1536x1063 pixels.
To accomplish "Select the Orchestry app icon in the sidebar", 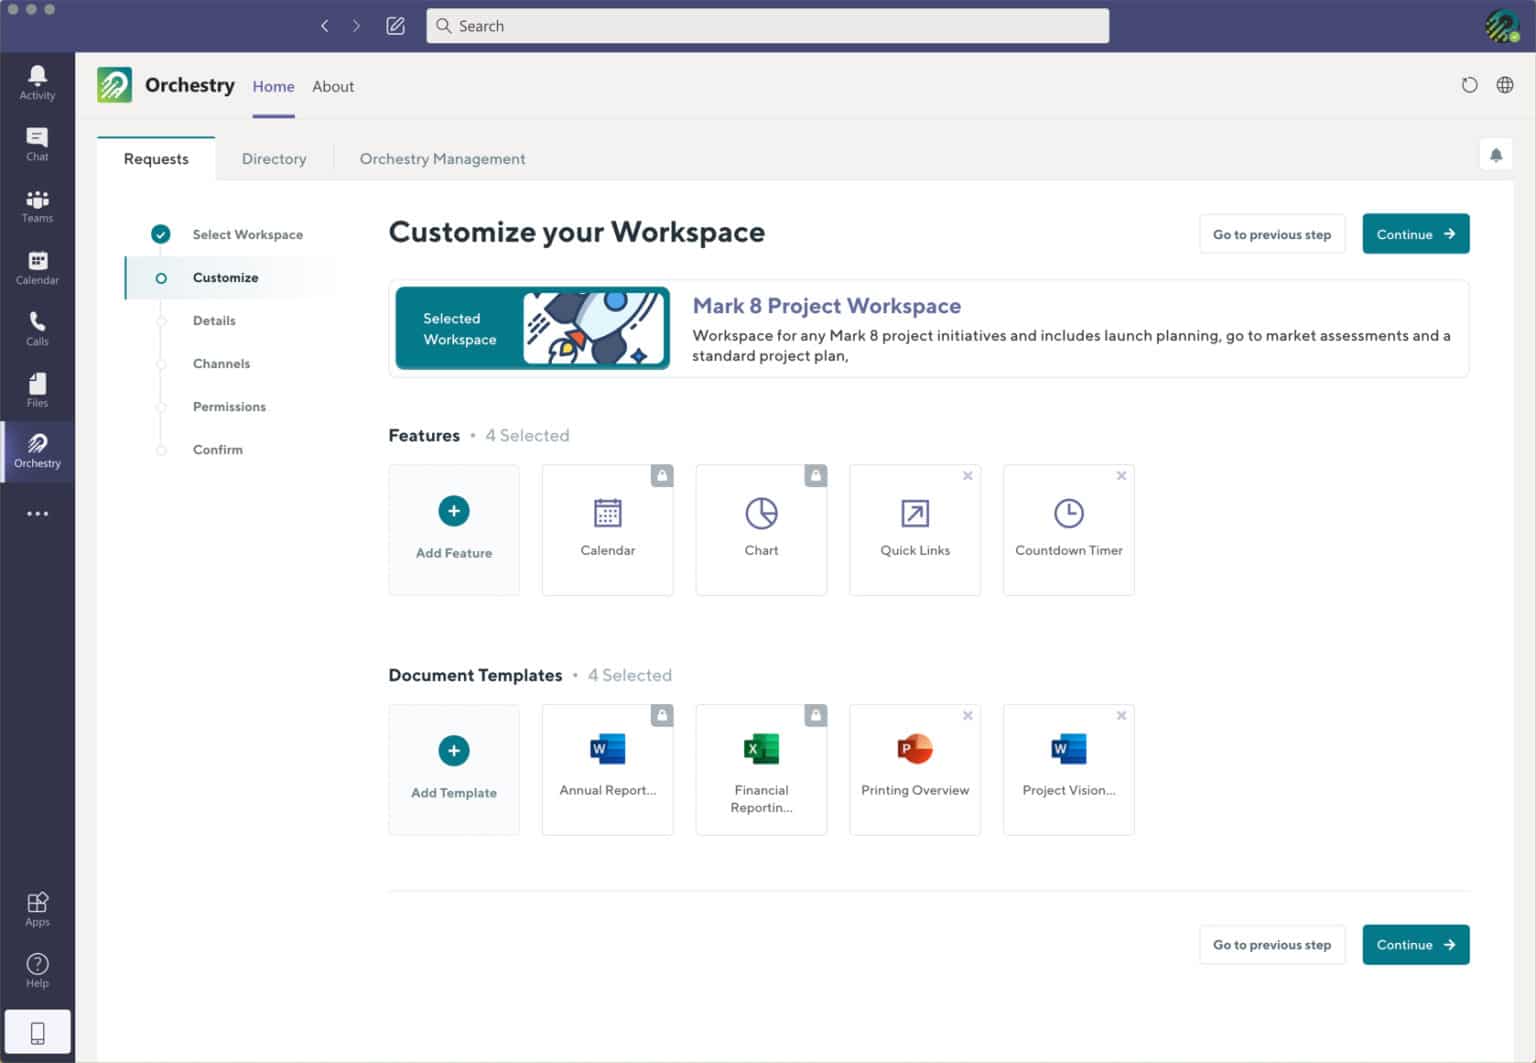I will [37, 450].
